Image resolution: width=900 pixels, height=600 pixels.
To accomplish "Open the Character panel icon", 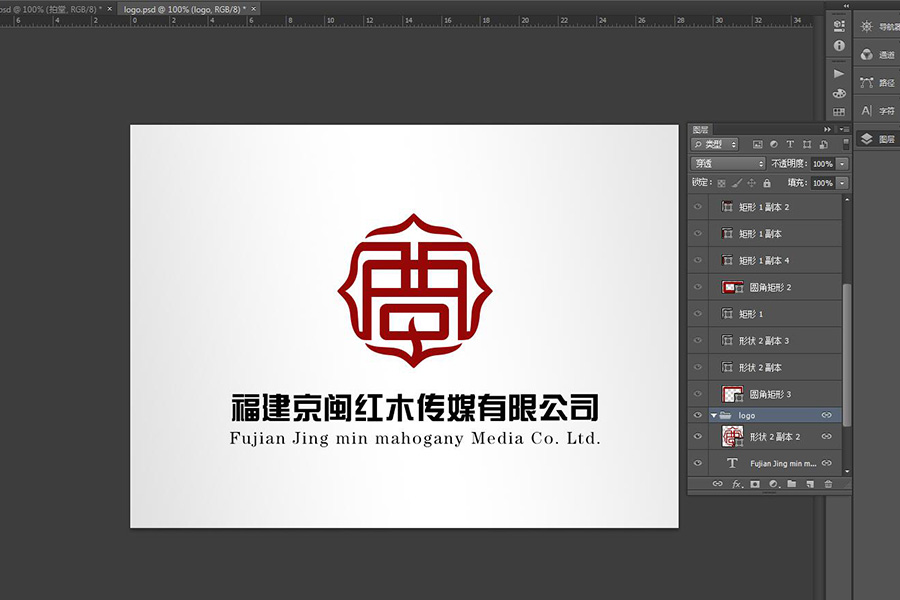I will (866, 110).
